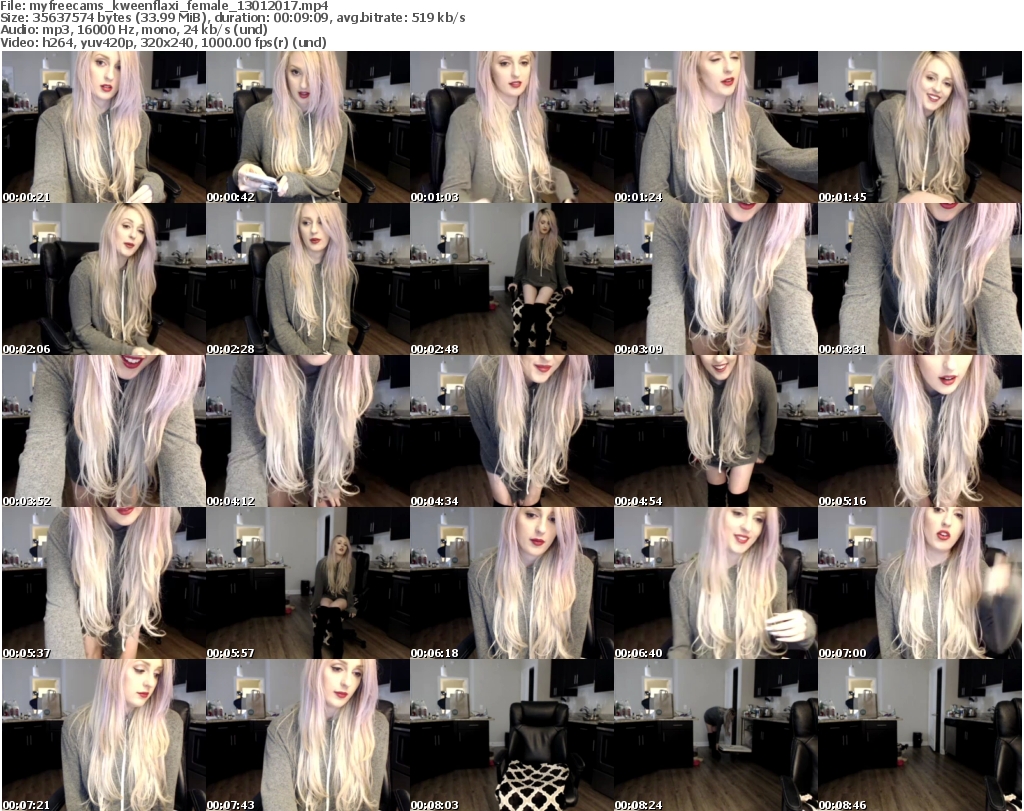
Task: View the frame stamped 00:07:43
Action: [308, 735]
